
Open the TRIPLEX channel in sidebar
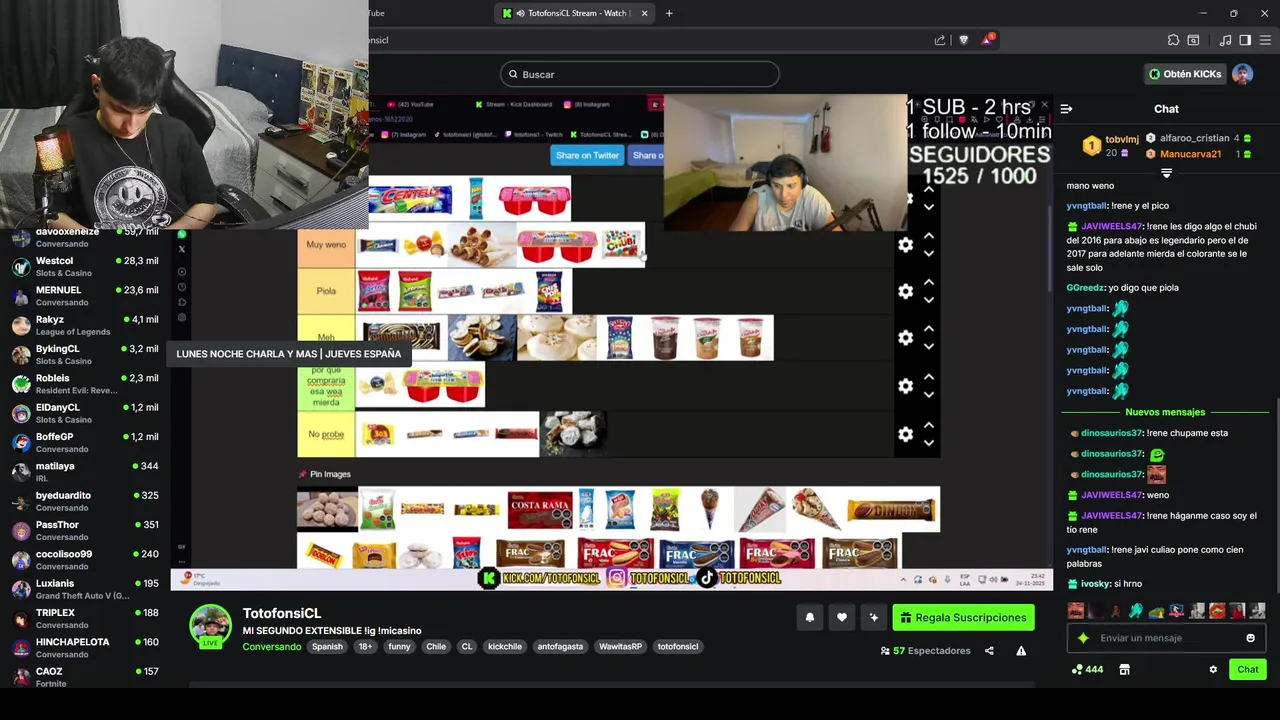coord(84,618)
